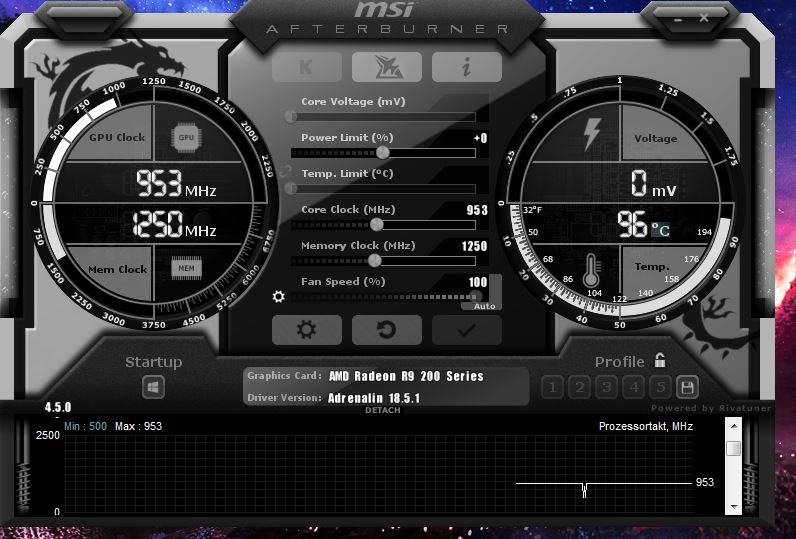Click the Min : 500 graph readout

(x=85, y=426)
